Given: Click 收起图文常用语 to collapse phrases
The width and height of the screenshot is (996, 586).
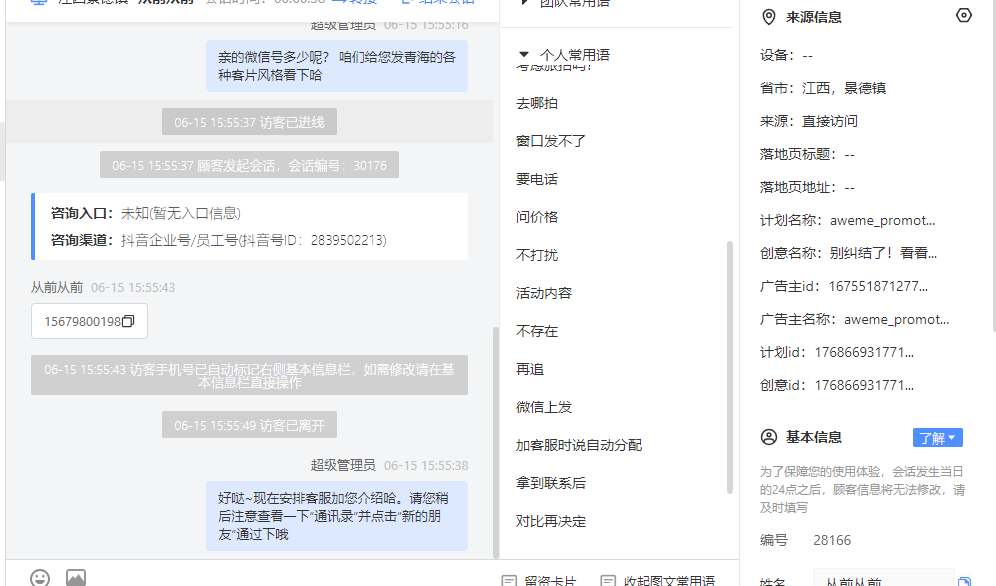Looking at the screenshot, I should click(x=658, y=581).
